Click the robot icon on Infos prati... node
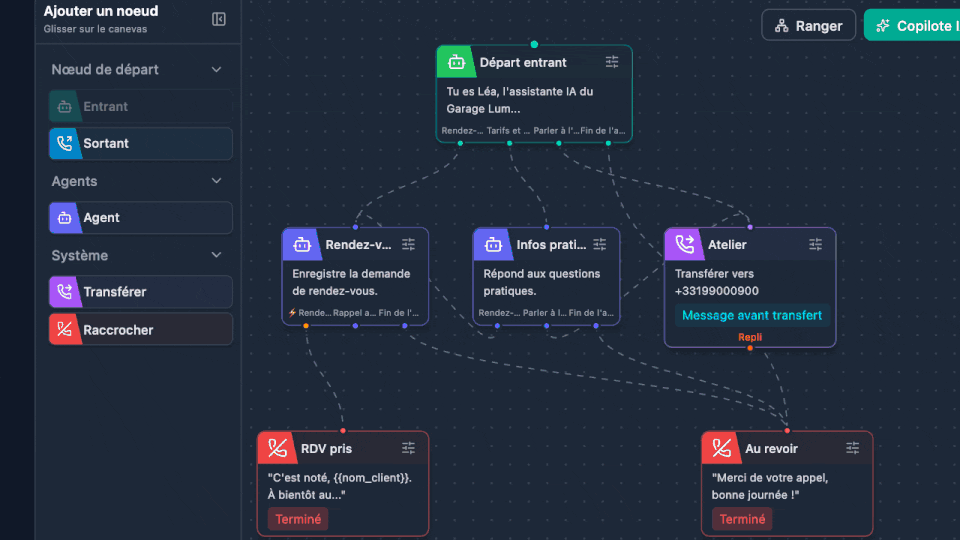 click(x=492, y=244)
